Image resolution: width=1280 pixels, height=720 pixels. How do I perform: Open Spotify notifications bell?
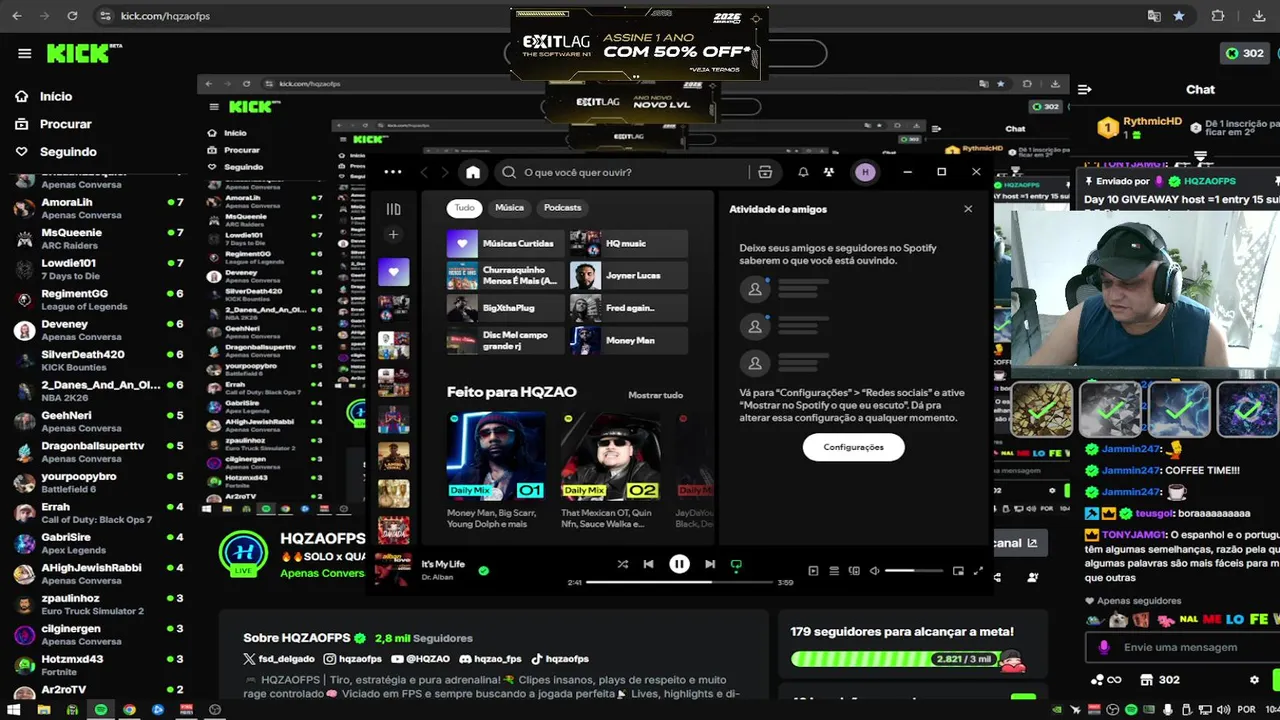[803, 172]
